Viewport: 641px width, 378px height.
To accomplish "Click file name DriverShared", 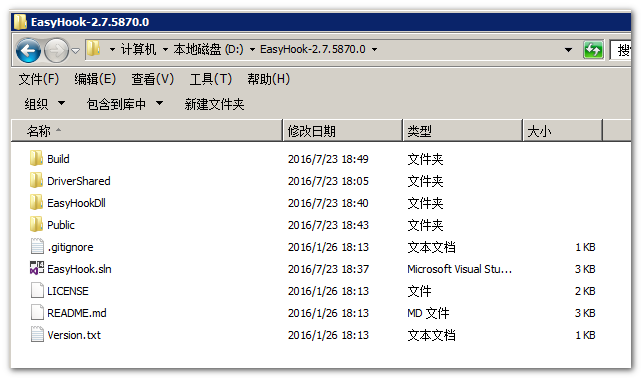I will (x=78, y=181).
